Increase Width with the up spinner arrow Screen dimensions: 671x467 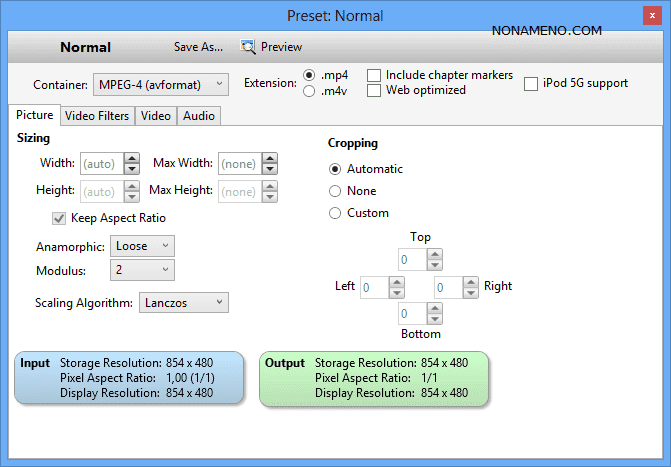pos(132,158)
